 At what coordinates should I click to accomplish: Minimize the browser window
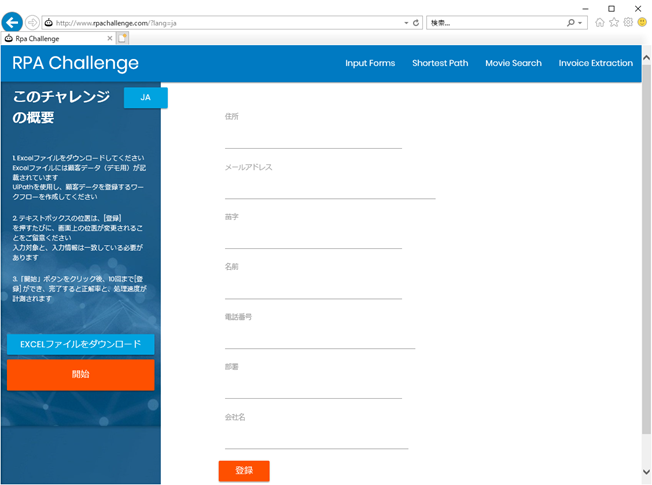585,8
